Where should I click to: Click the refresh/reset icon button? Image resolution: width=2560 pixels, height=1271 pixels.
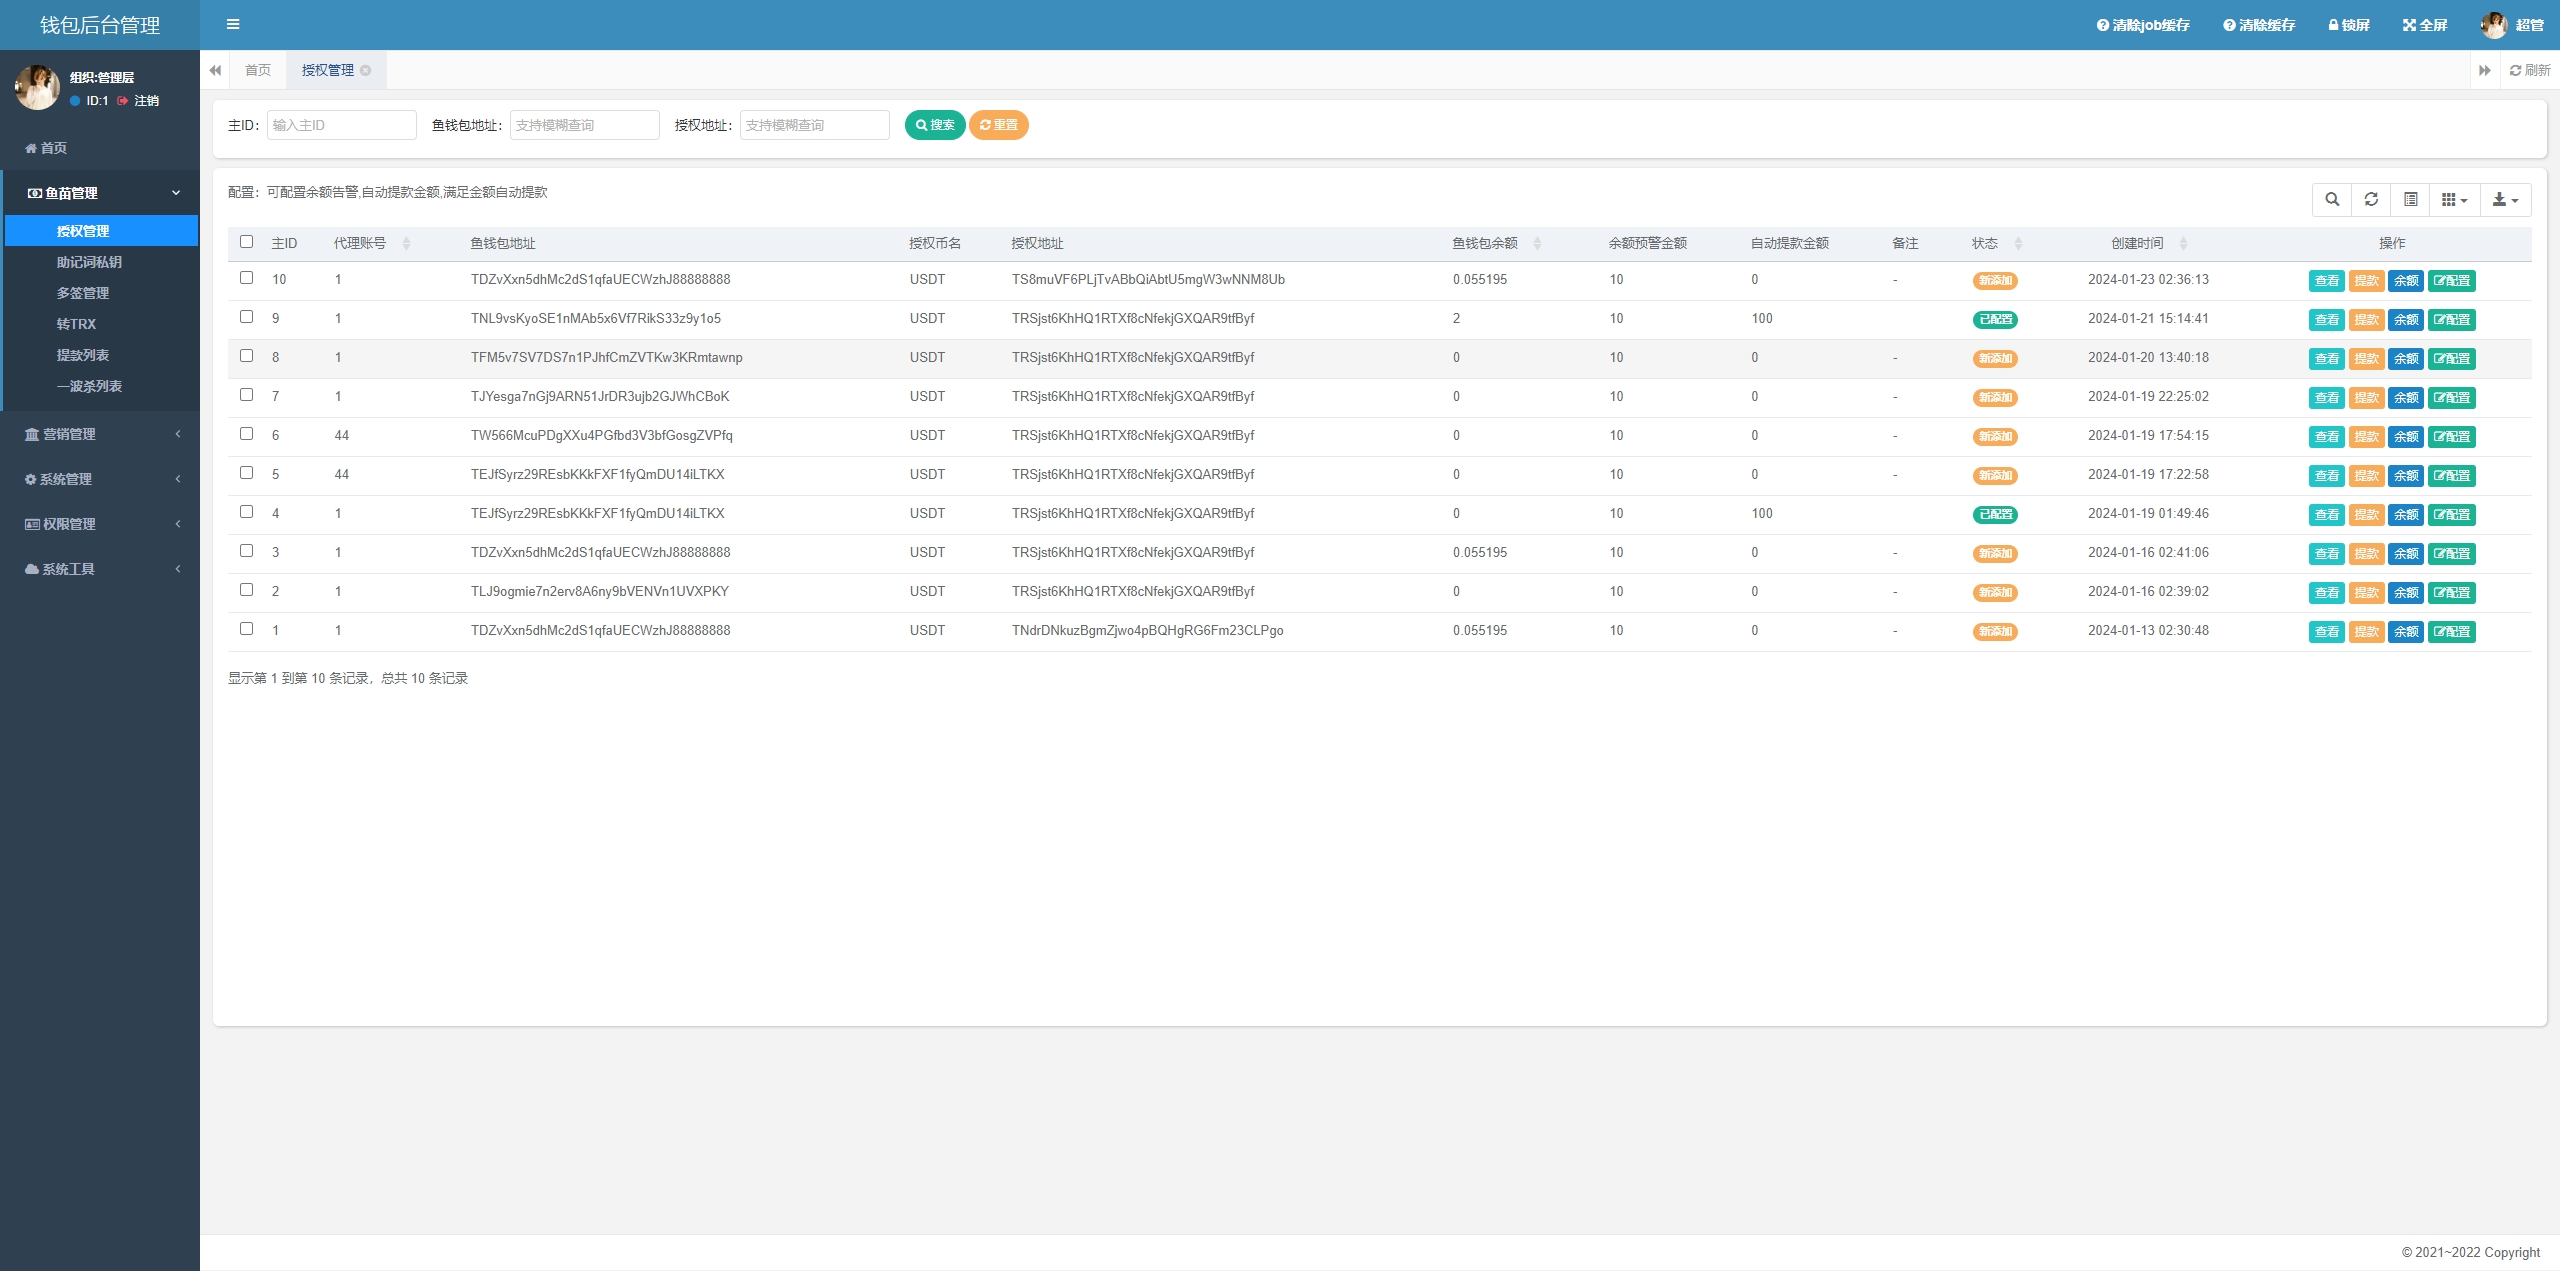pos(2371,198)
